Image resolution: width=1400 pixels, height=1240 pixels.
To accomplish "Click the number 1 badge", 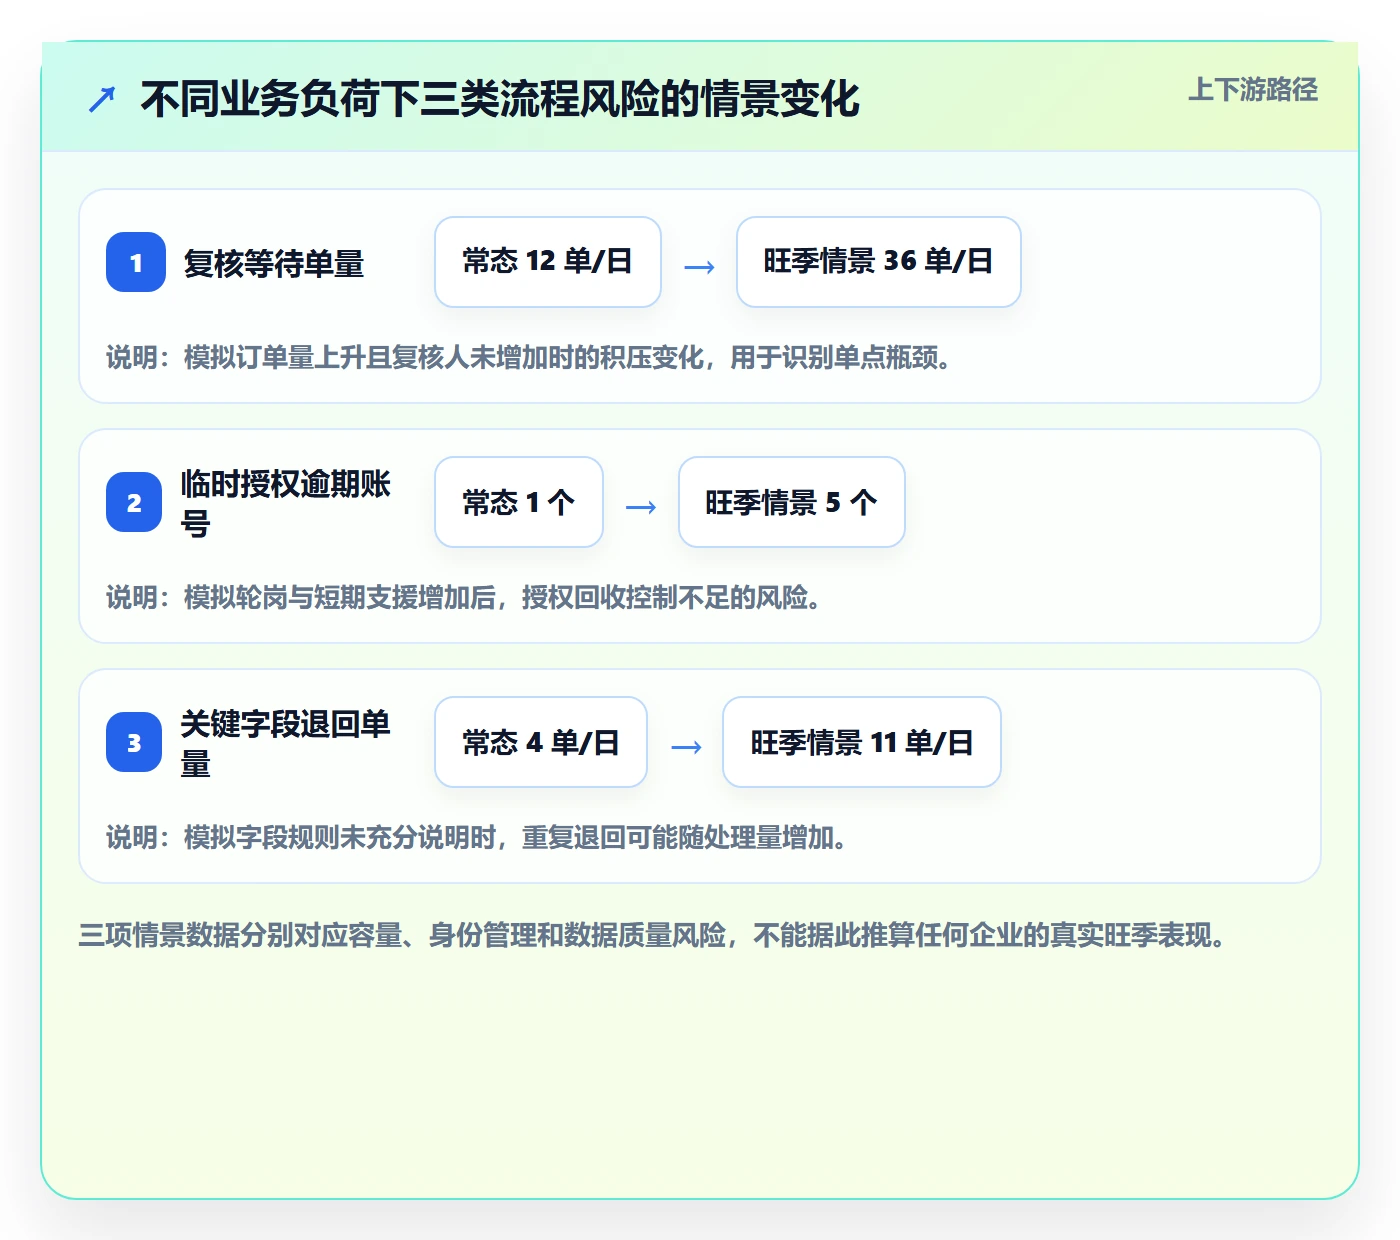I will pos(136,262).
